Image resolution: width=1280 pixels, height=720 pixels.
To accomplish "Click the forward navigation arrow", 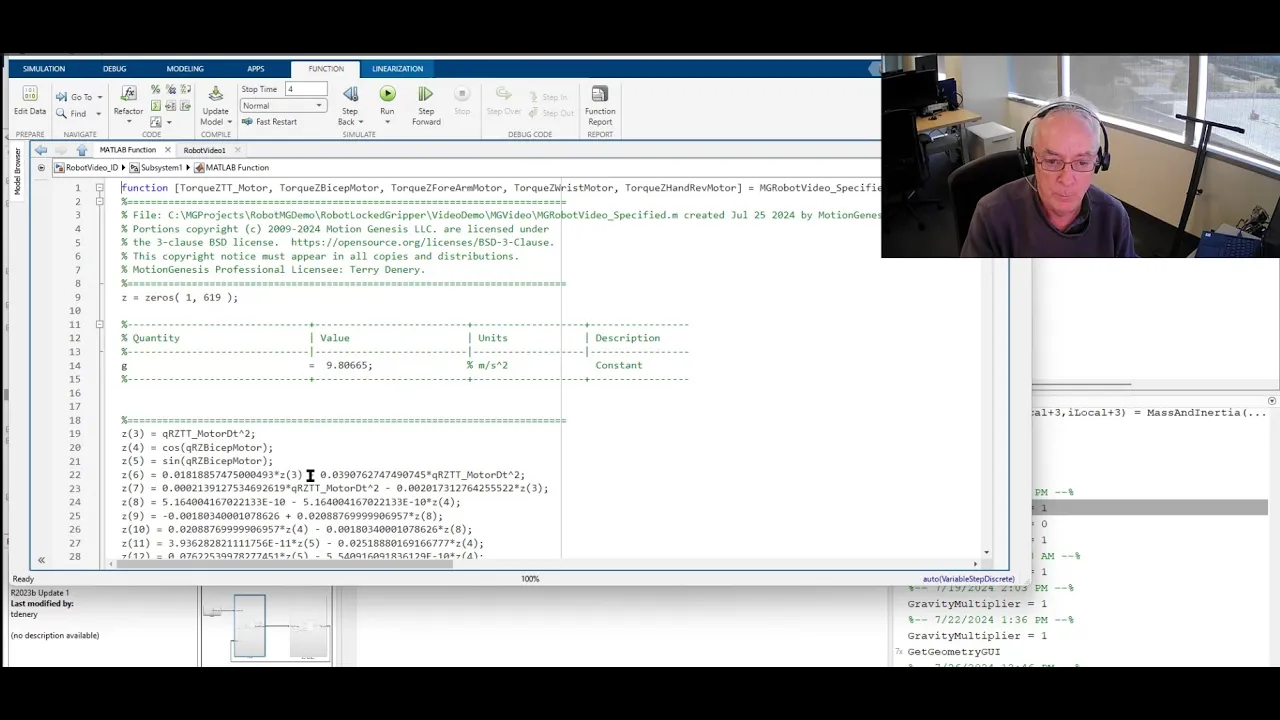I will point(61,150).
